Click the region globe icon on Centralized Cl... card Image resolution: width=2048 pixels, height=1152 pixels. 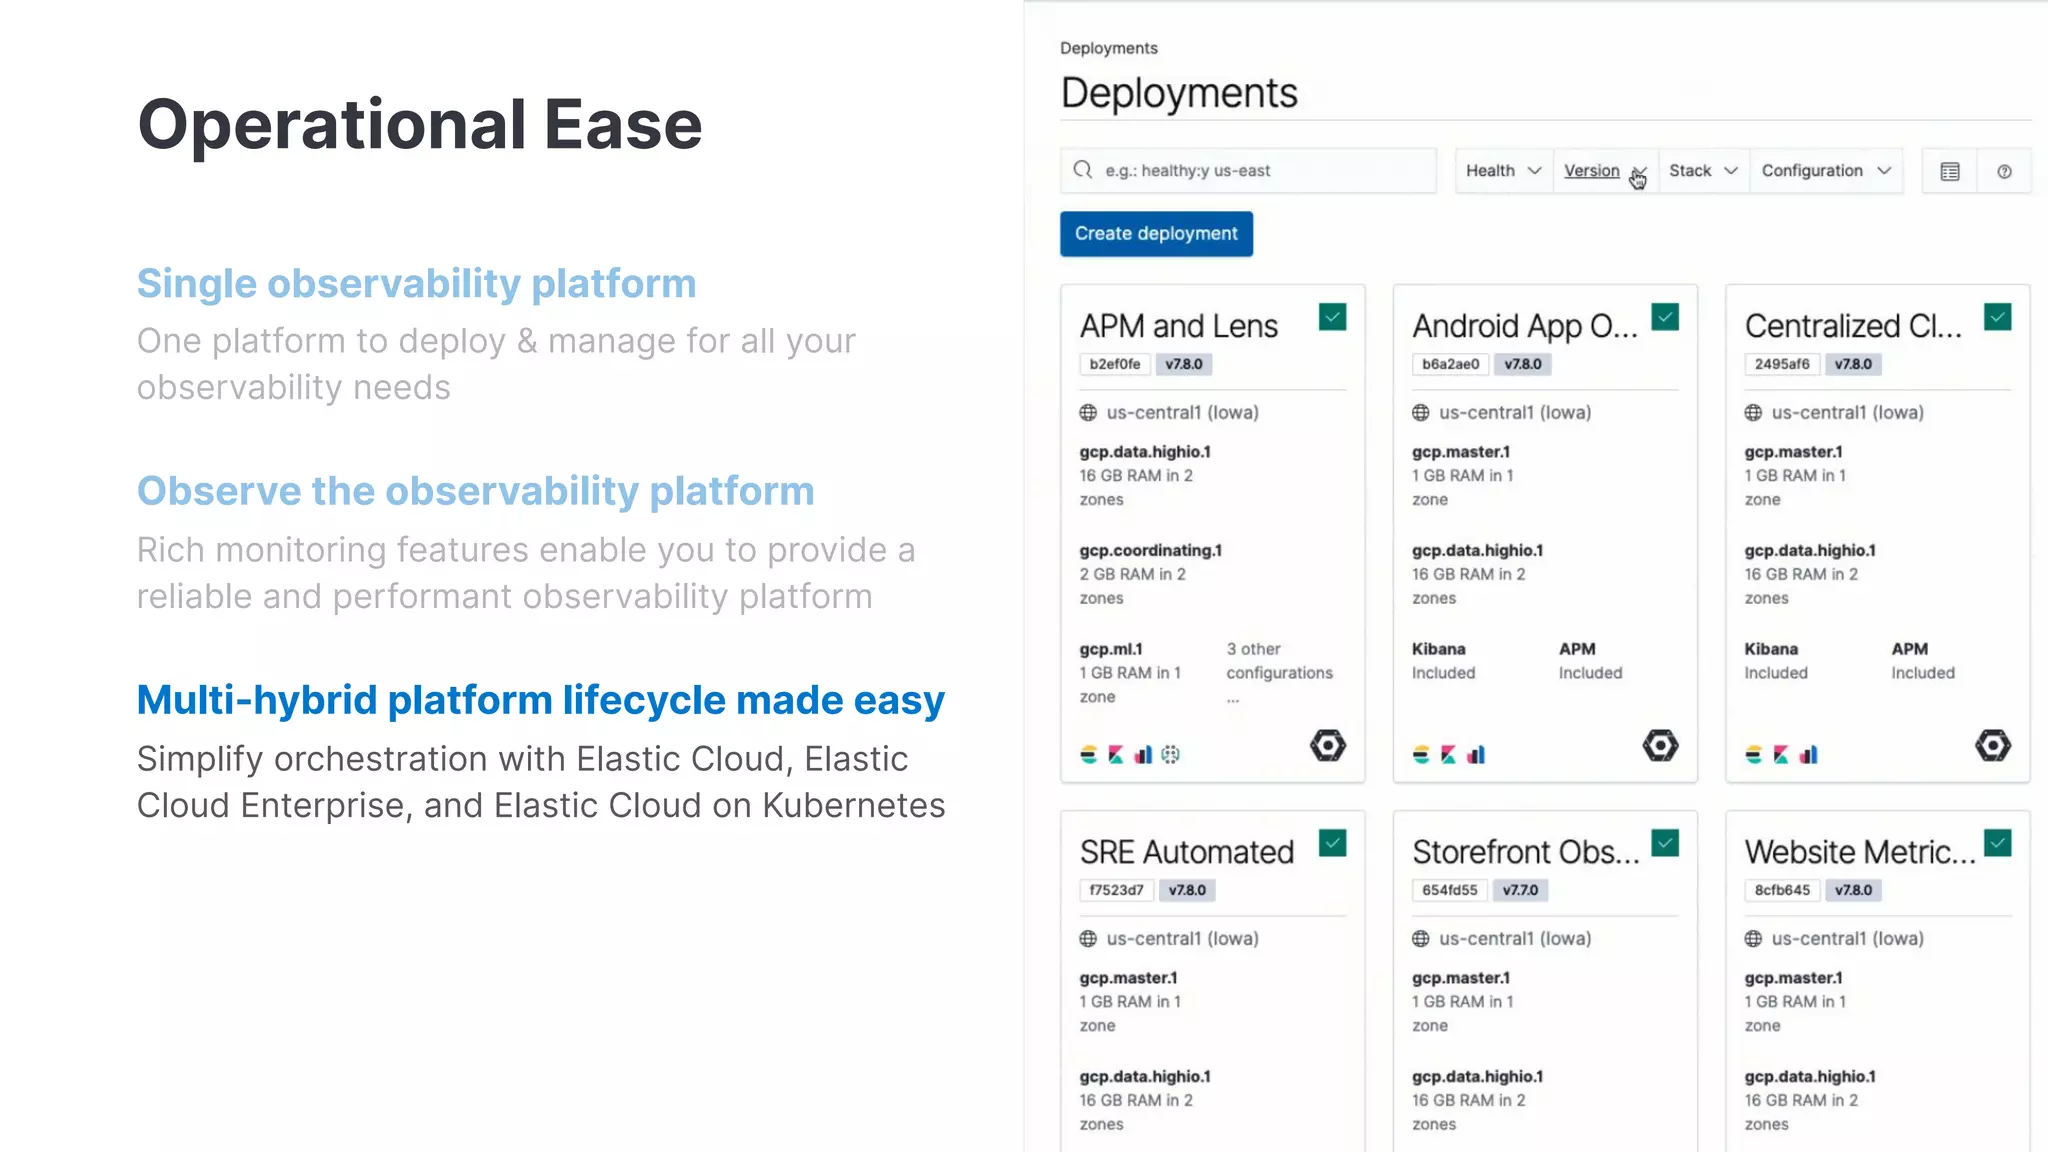[x=1753, y=412]
